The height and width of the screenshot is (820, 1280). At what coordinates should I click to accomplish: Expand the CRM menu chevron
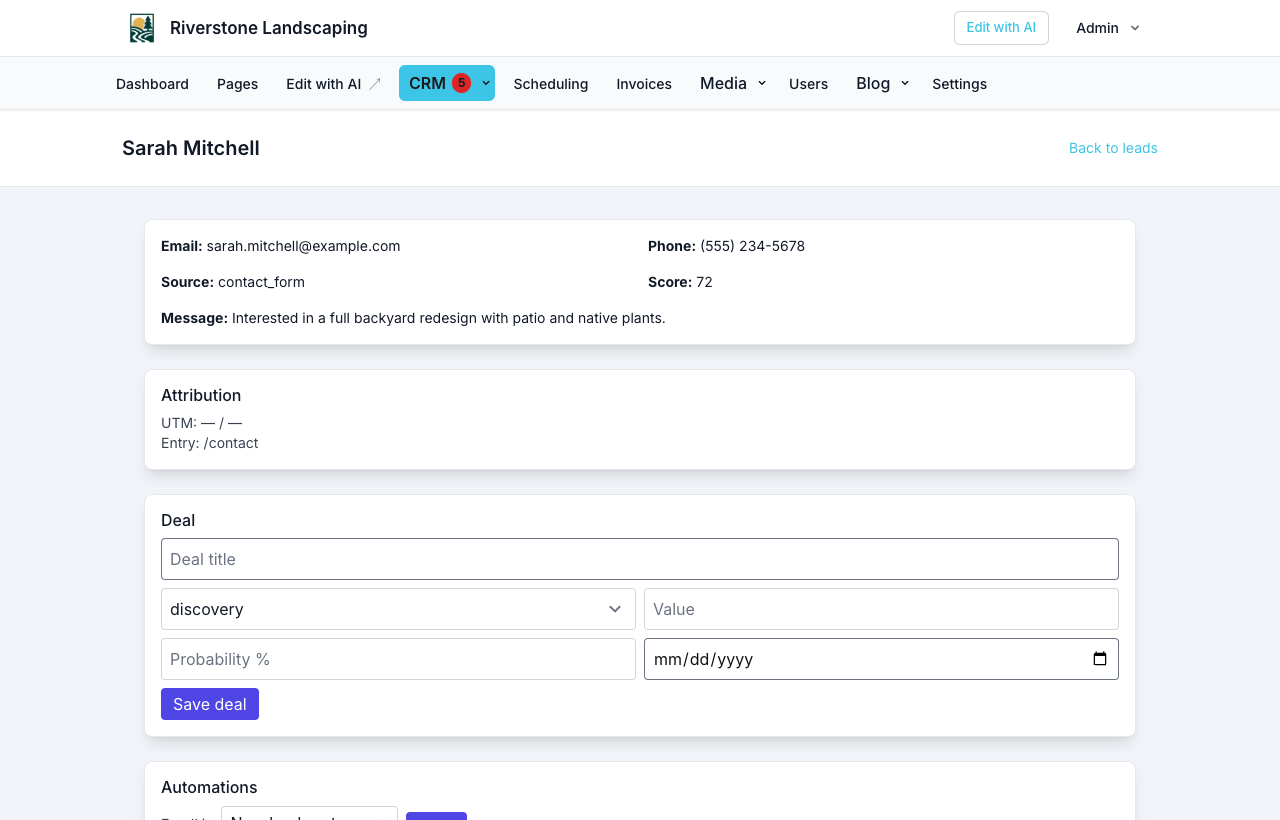tap(486, 83)
